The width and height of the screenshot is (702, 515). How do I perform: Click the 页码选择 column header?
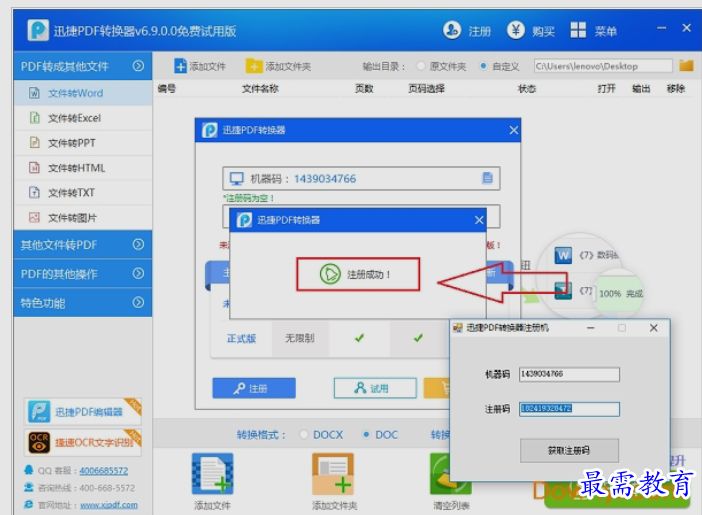[426, 89]
